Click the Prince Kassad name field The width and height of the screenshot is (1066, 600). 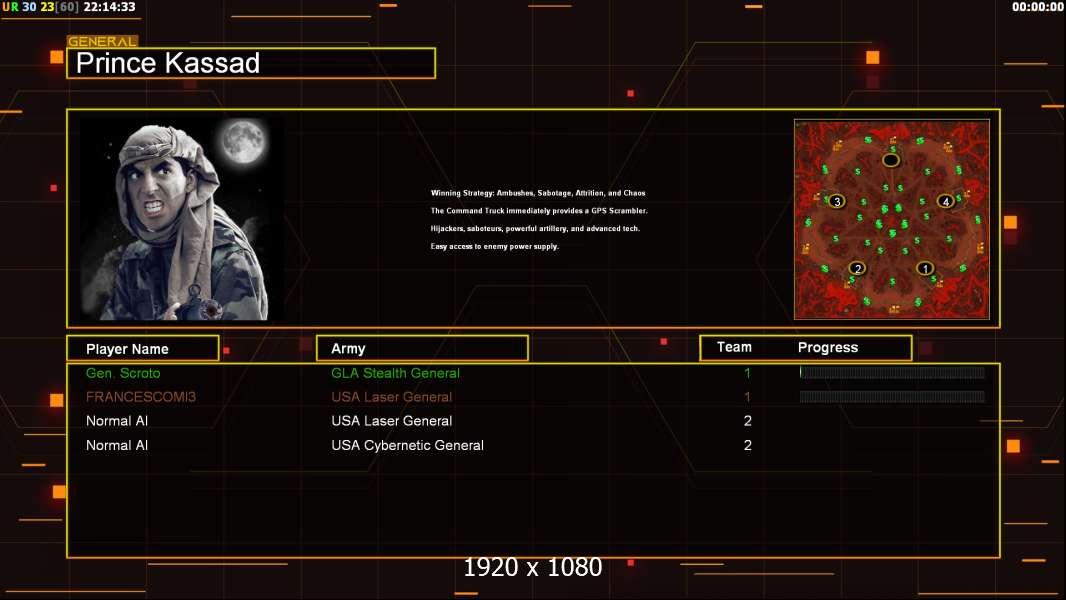(x=251, y=63)
